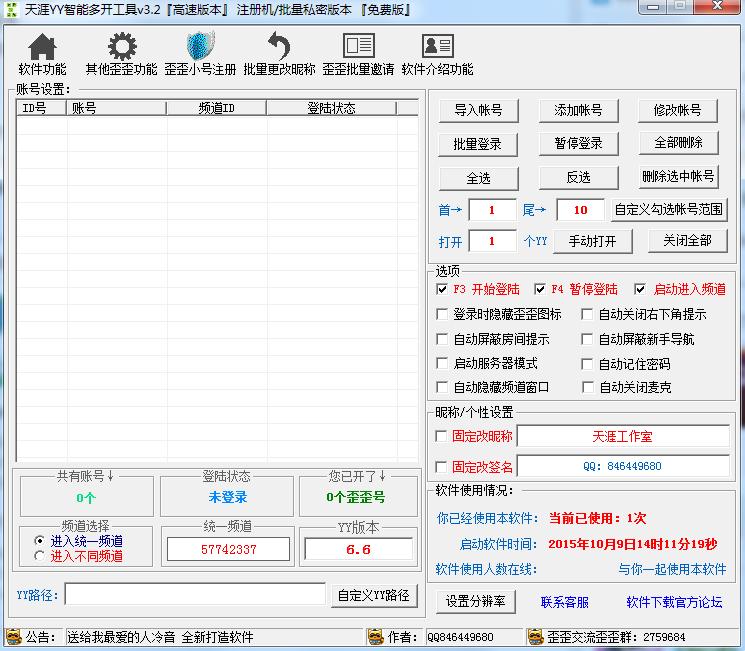Check the 固定改昵称 option
Viewport: 745px width, 651px height.
(442, 436)
